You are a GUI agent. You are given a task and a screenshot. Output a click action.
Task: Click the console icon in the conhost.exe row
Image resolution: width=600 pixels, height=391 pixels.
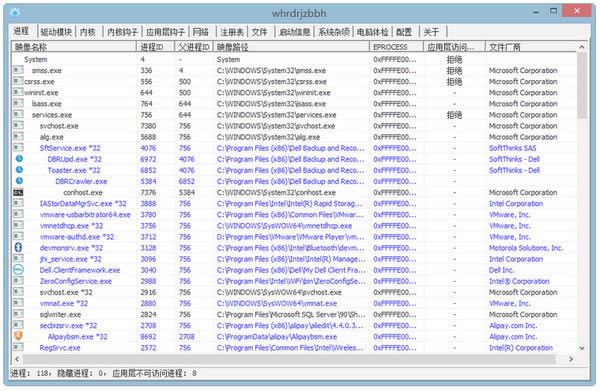(18, 192)
